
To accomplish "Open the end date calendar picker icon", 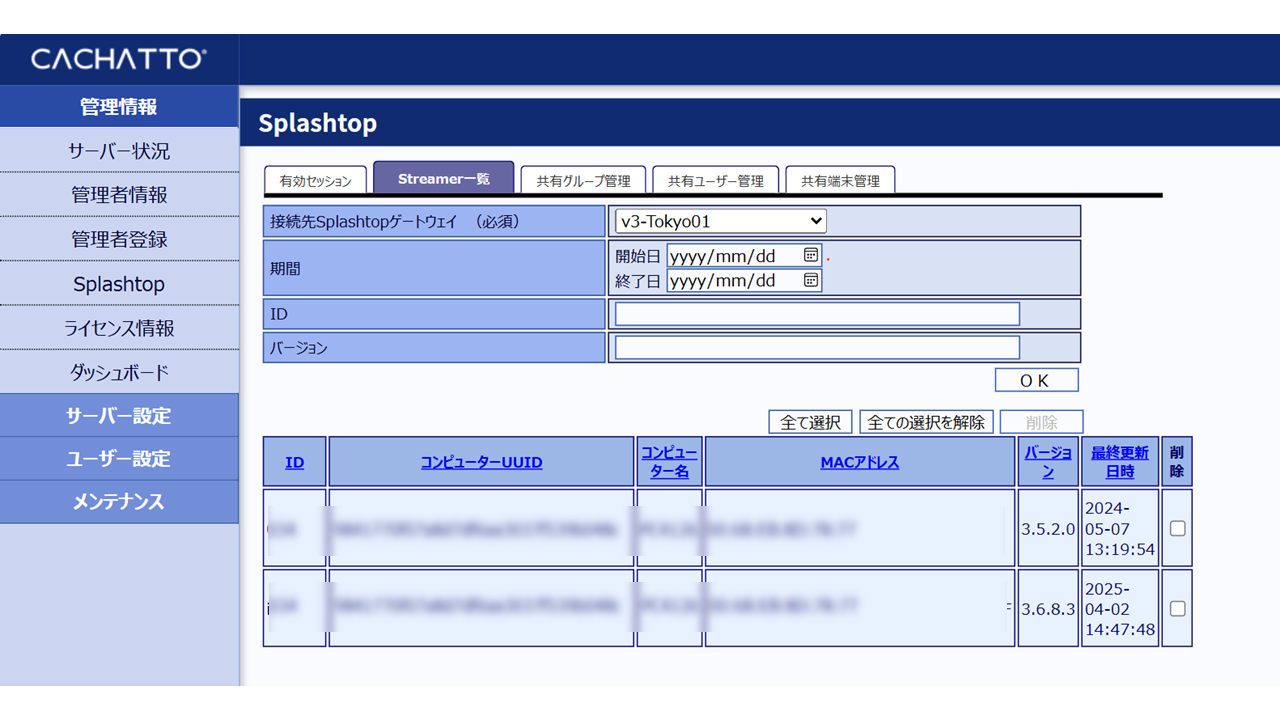I will tap(811, 281).
